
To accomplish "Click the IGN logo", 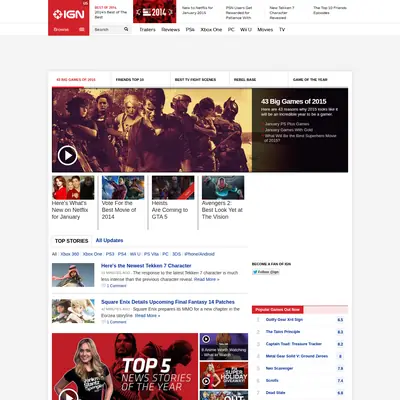I will [x=69, y=14].
